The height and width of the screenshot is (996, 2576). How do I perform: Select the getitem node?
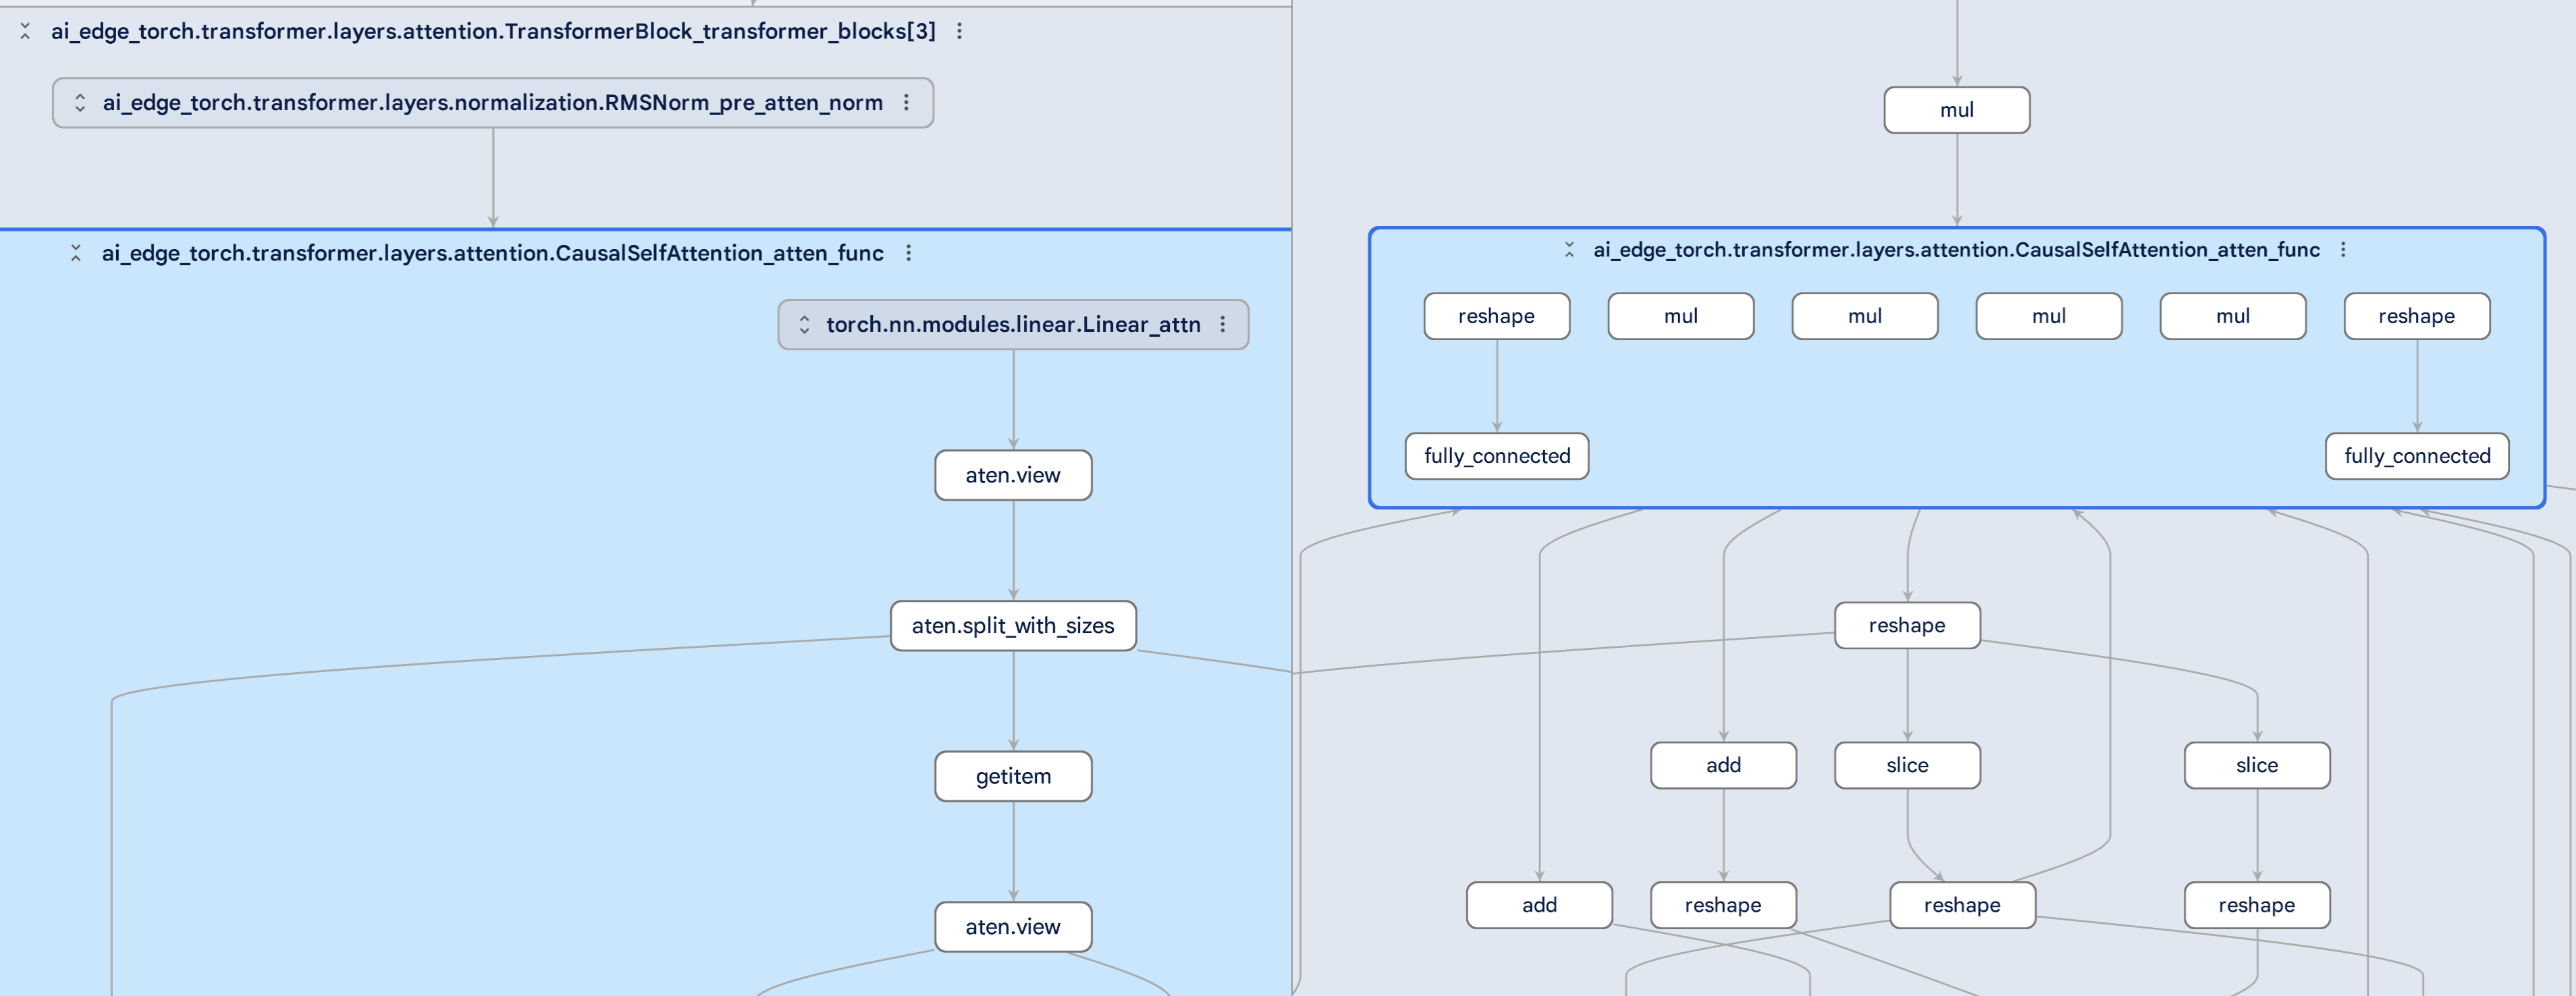1012,776
